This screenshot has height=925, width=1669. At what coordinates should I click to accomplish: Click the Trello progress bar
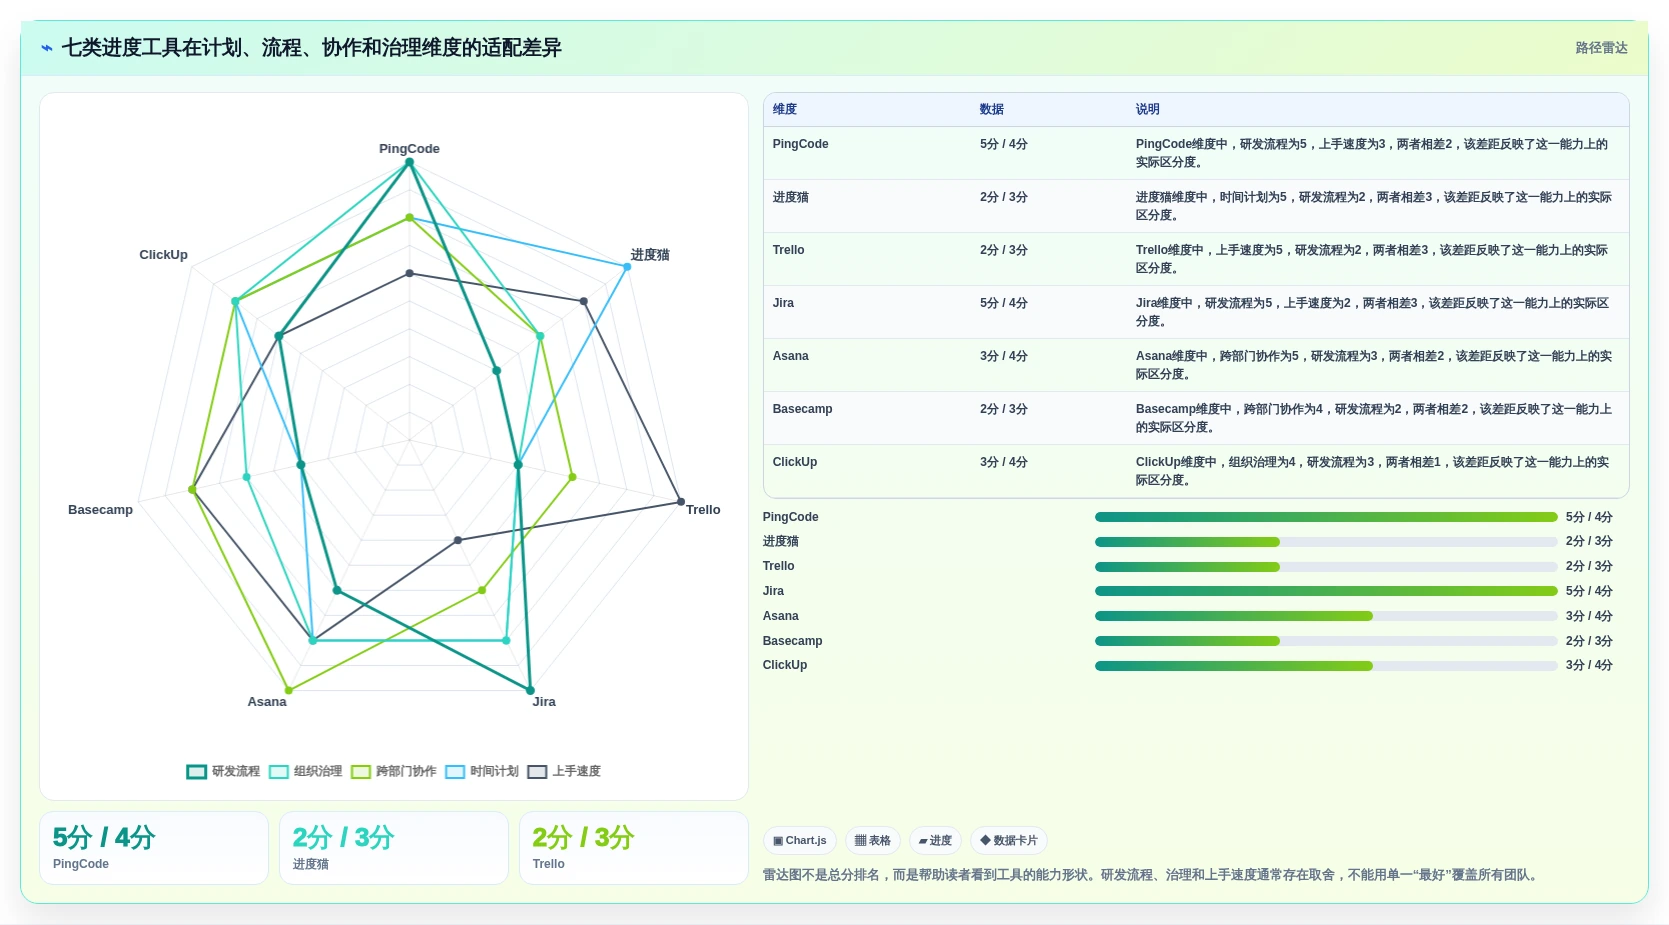pyautogui.click(x=1326, y=567)
